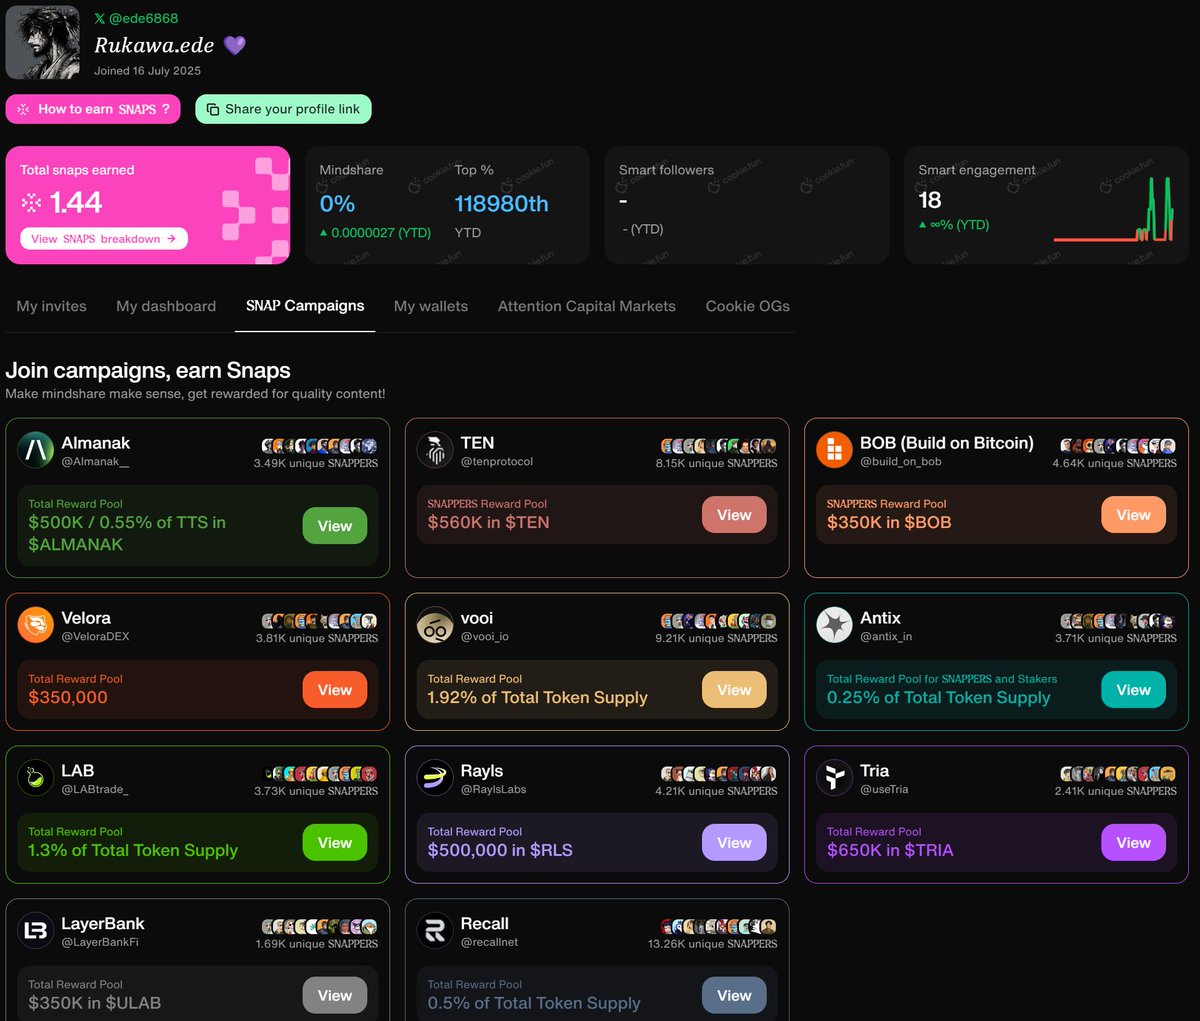1200x1021 pixels.
Task: Click 13.26K unique SNAPPERS text
Action: point(712,944)
